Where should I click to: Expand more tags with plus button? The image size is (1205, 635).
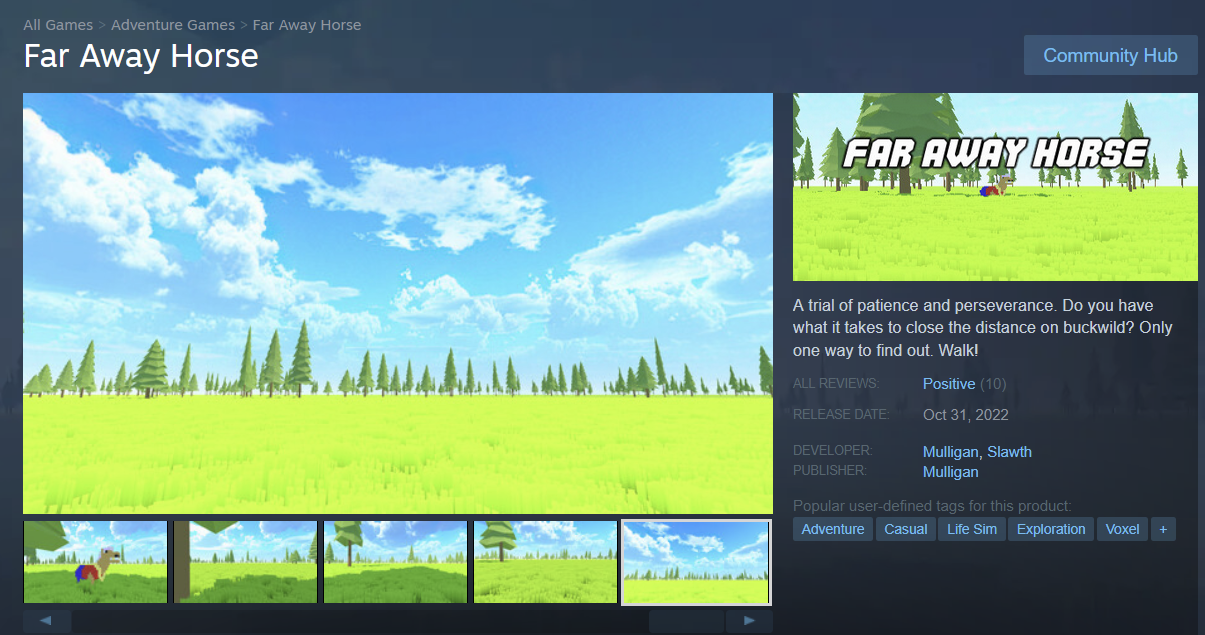tap(1163, 529)
